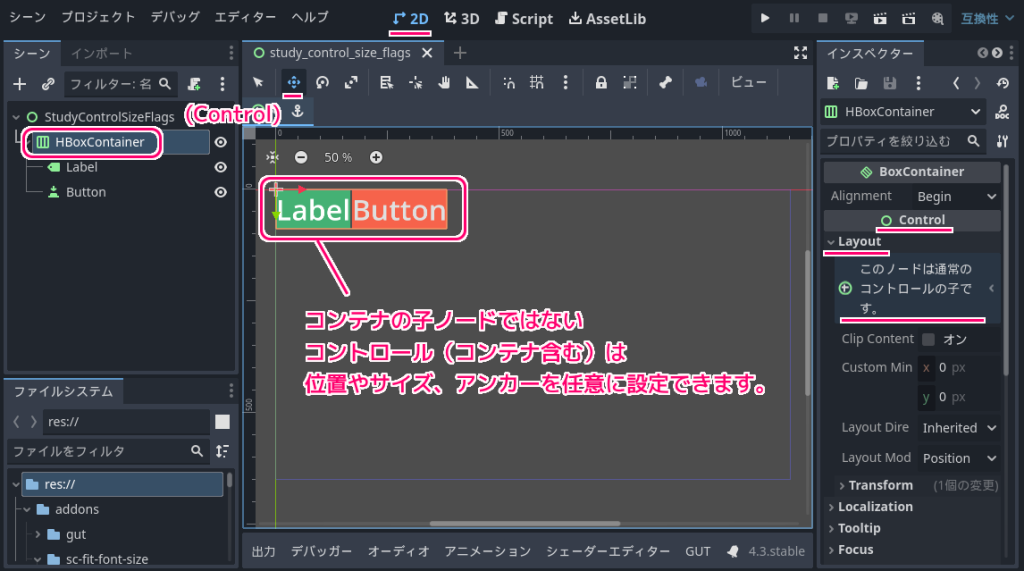Open inspector property sort settings icon
1024x571 pixels.
click(1002, 141)
